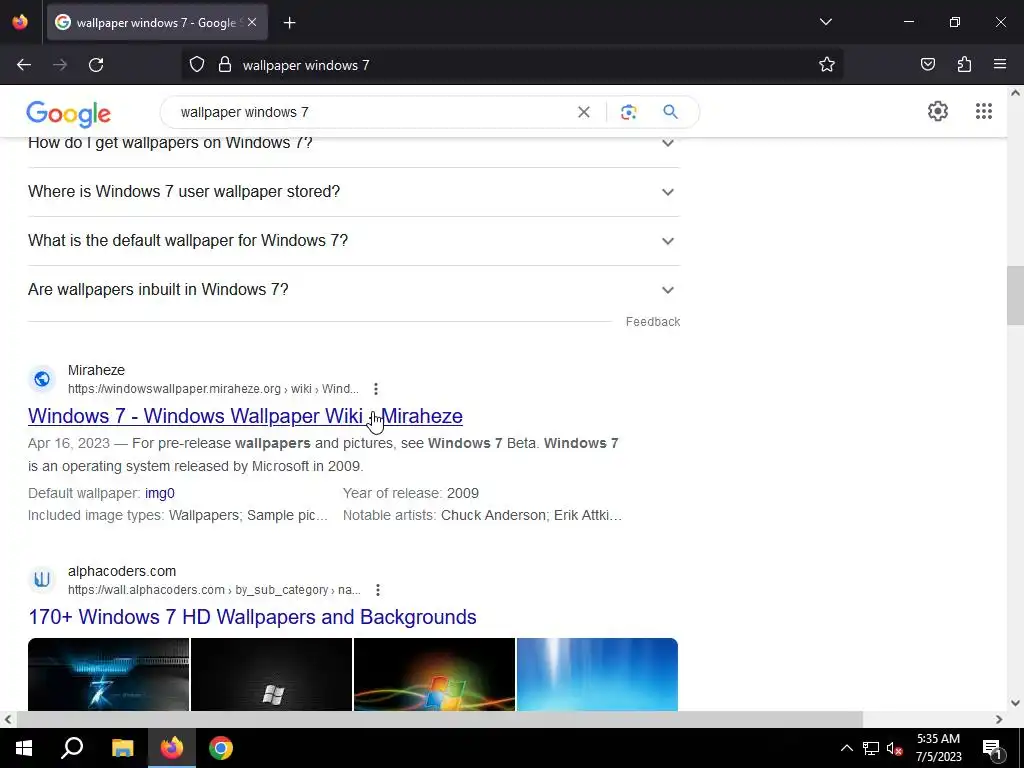Click the muted volume tray icon
This screenshot has width=1024, height=768.
(895, 748)
